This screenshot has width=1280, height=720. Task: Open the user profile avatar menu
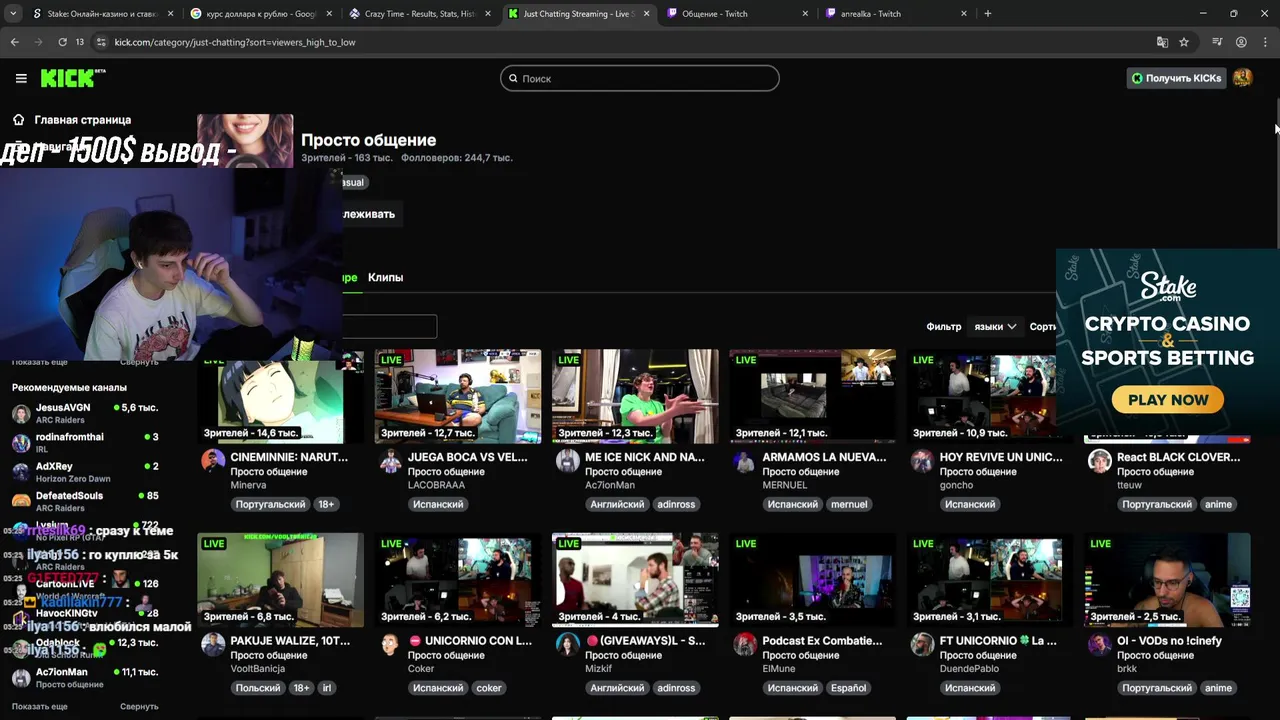click(x=1242, y=78)
